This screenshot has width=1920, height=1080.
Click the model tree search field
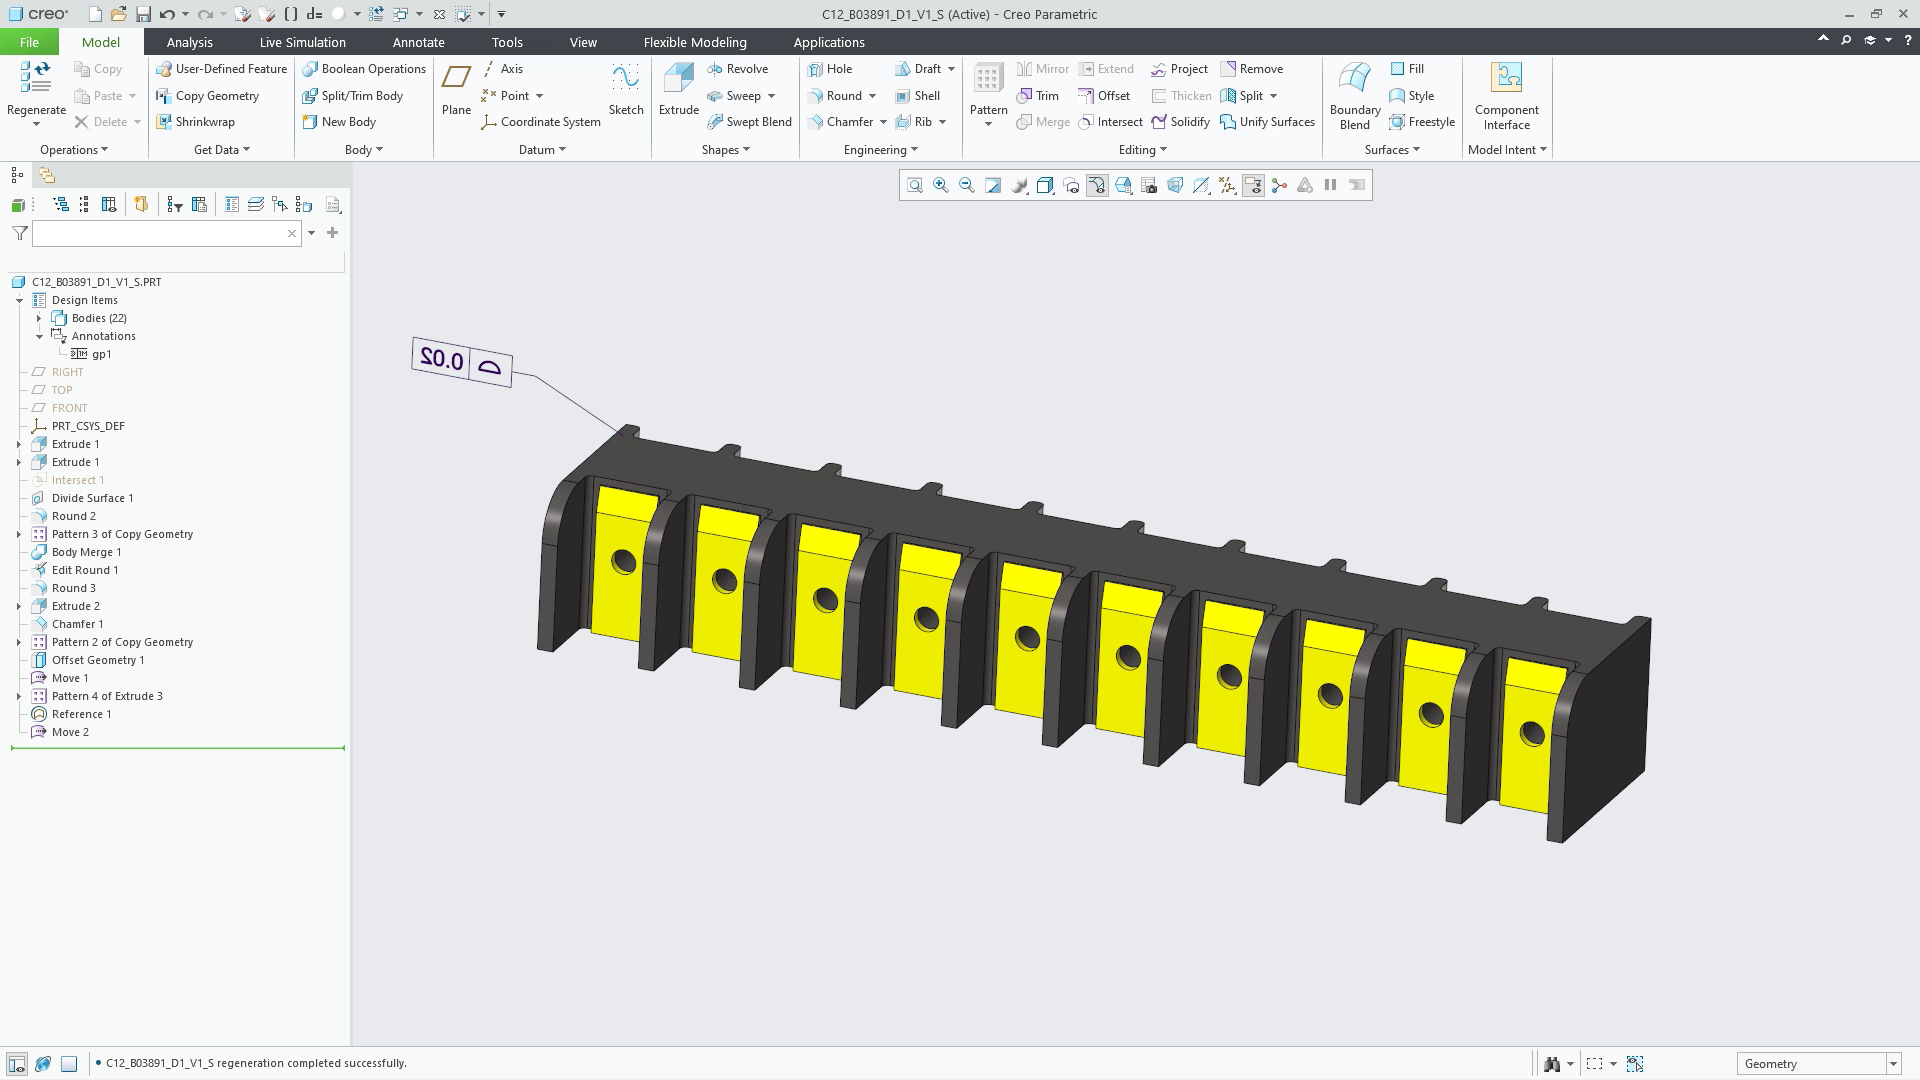pyautogui.click(x=167, y=233)
